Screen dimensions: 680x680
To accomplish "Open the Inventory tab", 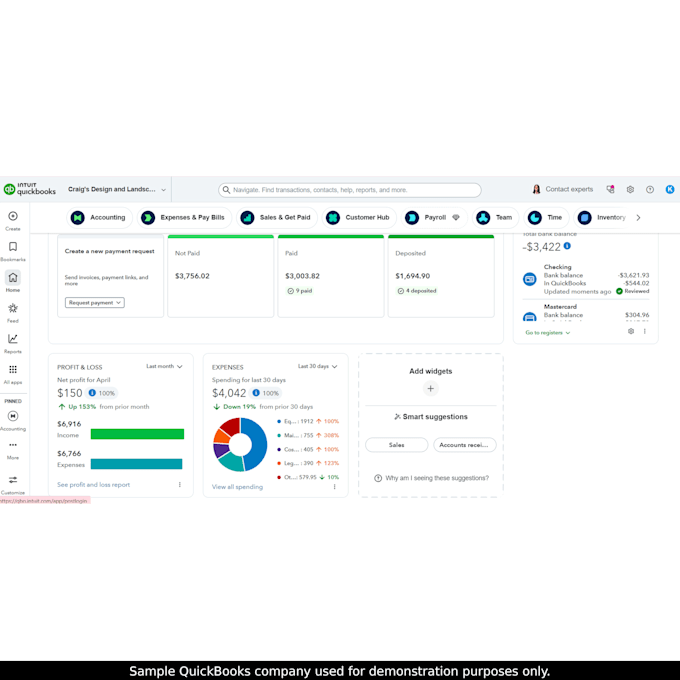I will (603, 217).
